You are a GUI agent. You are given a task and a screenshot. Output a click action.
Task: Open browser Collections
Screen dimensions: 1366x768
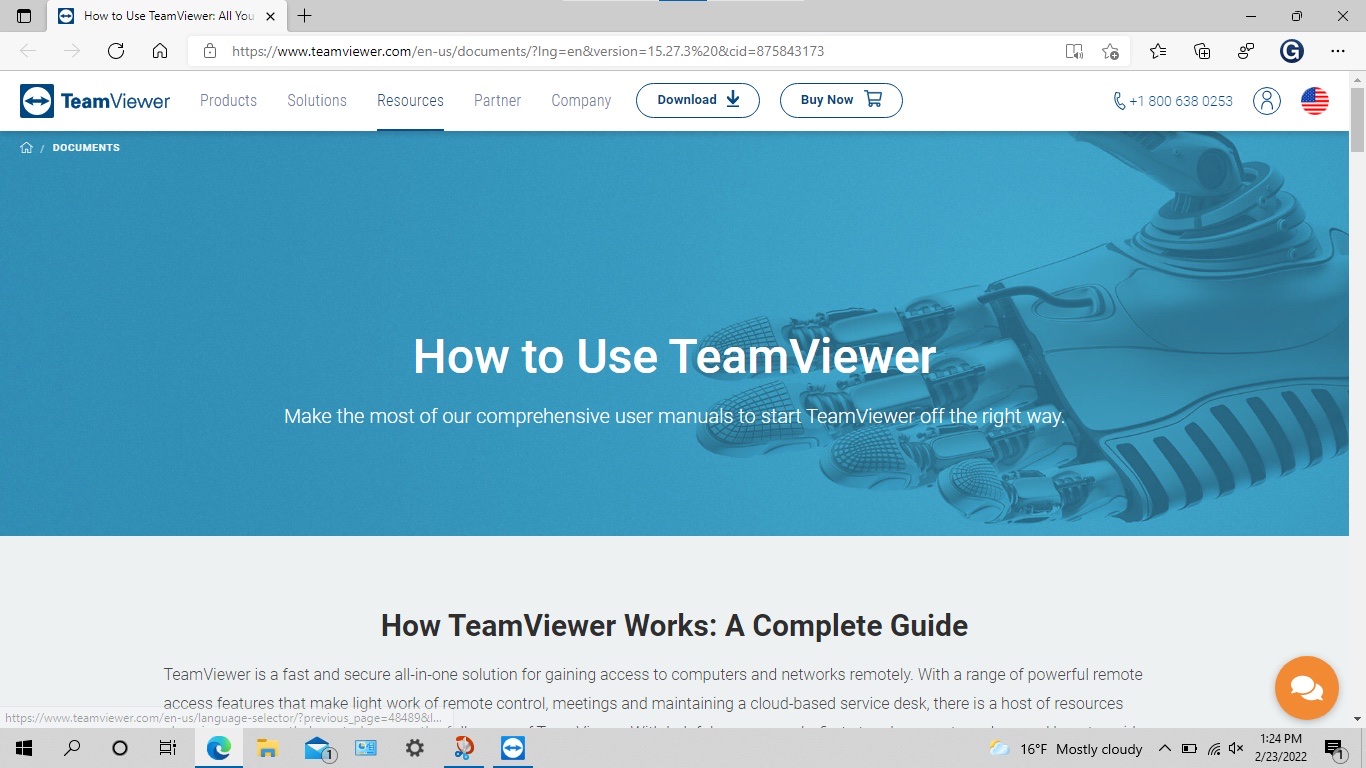tap(1201, 51)
